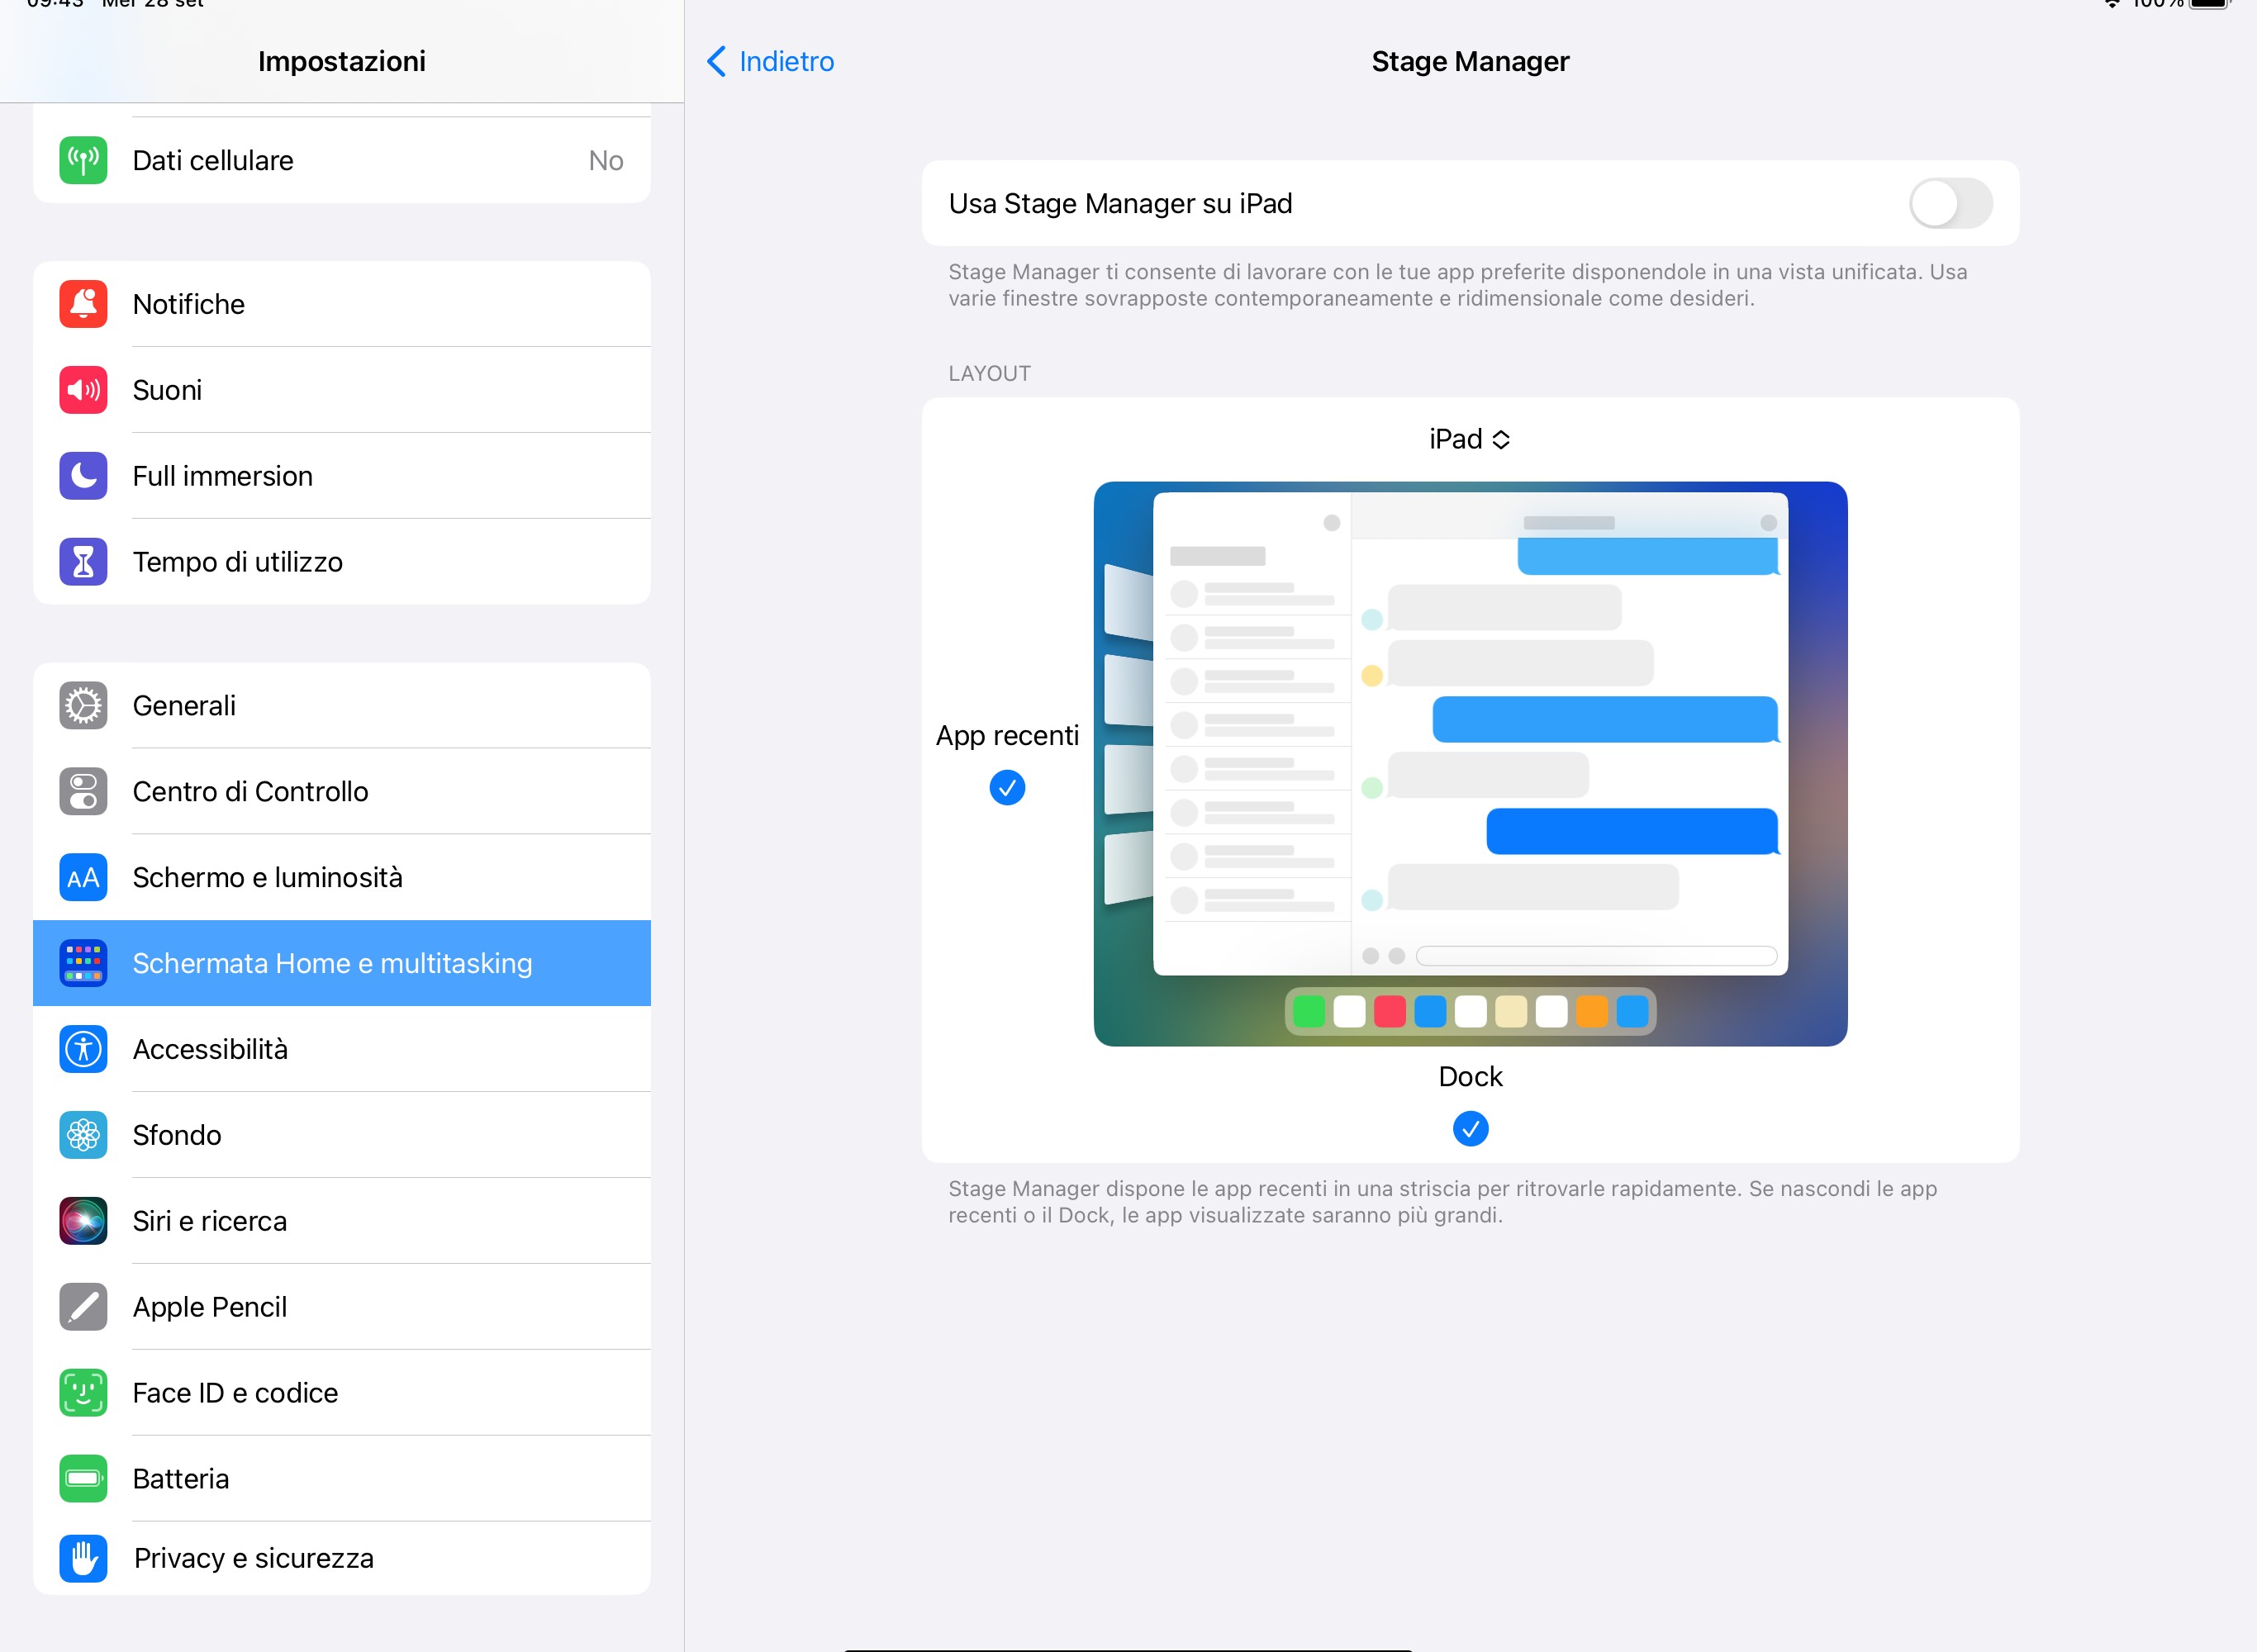Screen dimensions: 2257x1652
Task: Open Face ID e codice icon
Action: point(83,1393)
